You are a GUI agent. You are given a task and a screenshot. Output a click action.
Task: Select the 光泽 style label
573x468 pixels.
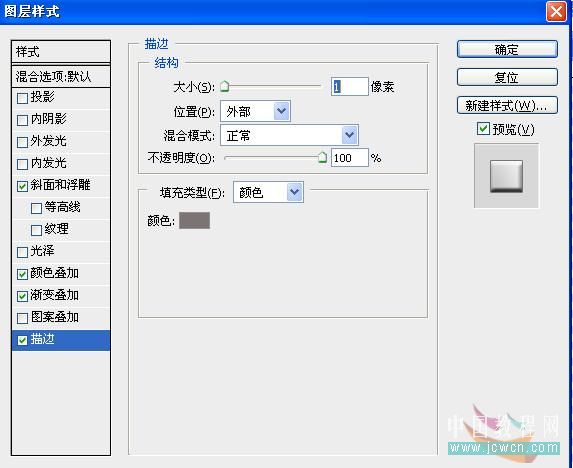pyautogui.click(x=42, y=251)
